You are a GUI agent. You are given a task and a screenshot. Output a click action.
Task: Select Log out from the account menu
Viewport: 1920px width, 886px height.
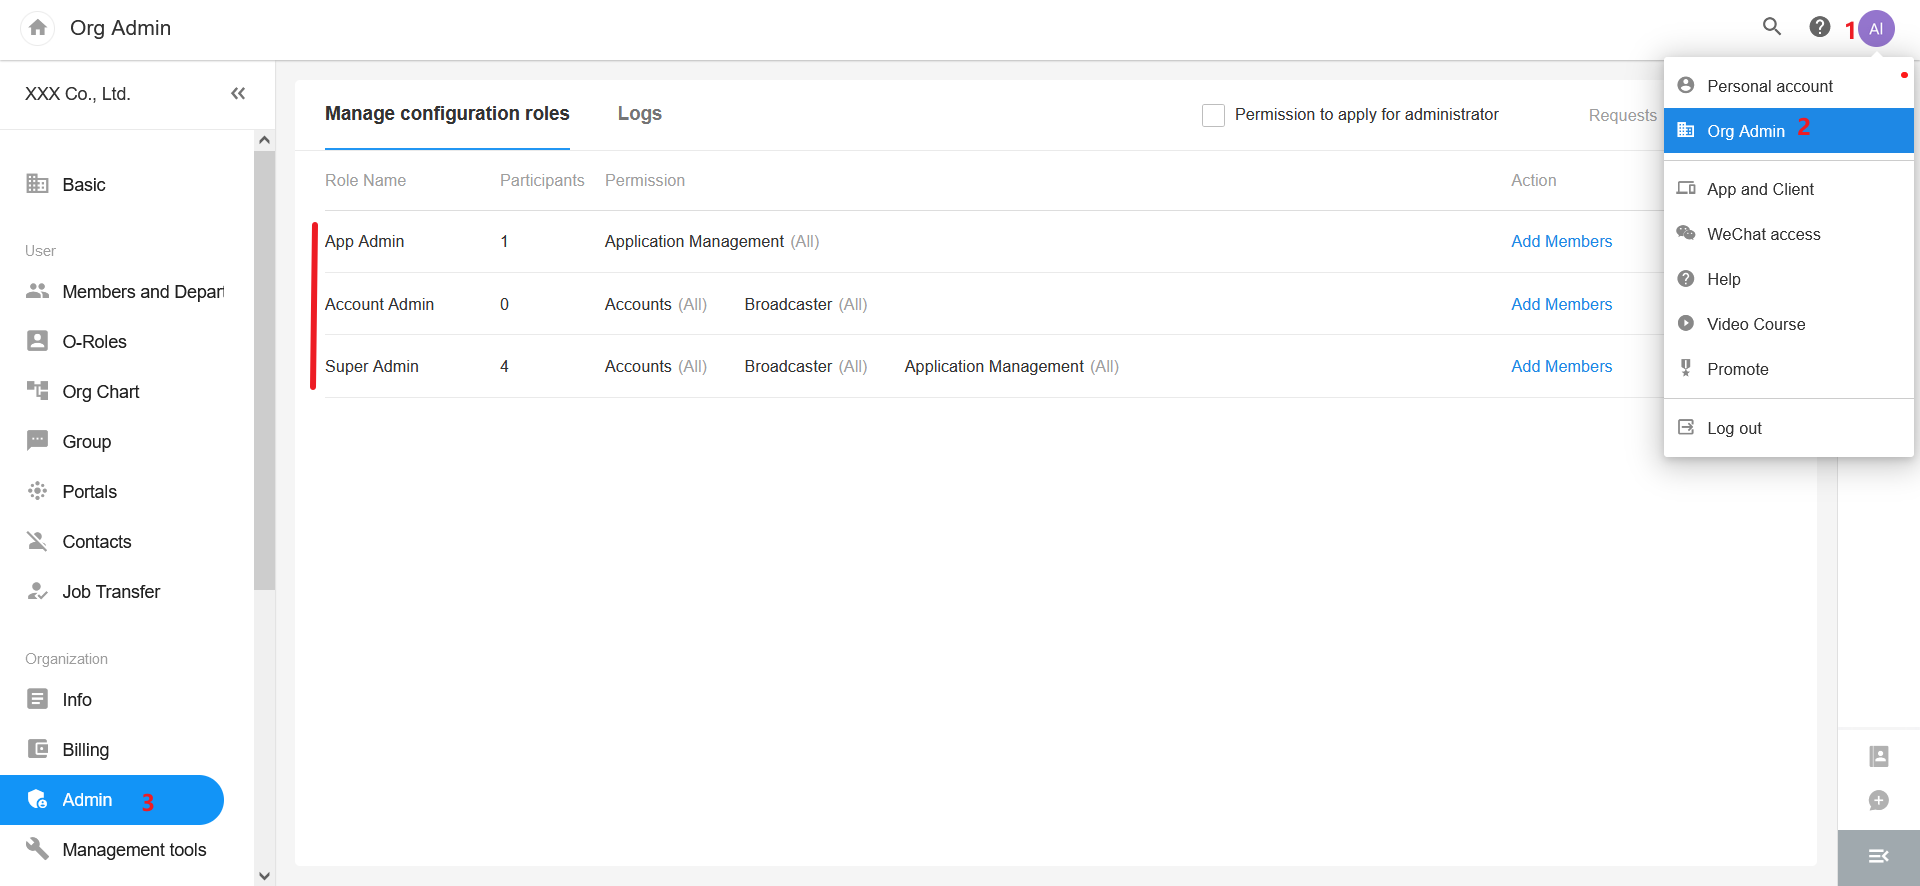[x=1734, y=428]
